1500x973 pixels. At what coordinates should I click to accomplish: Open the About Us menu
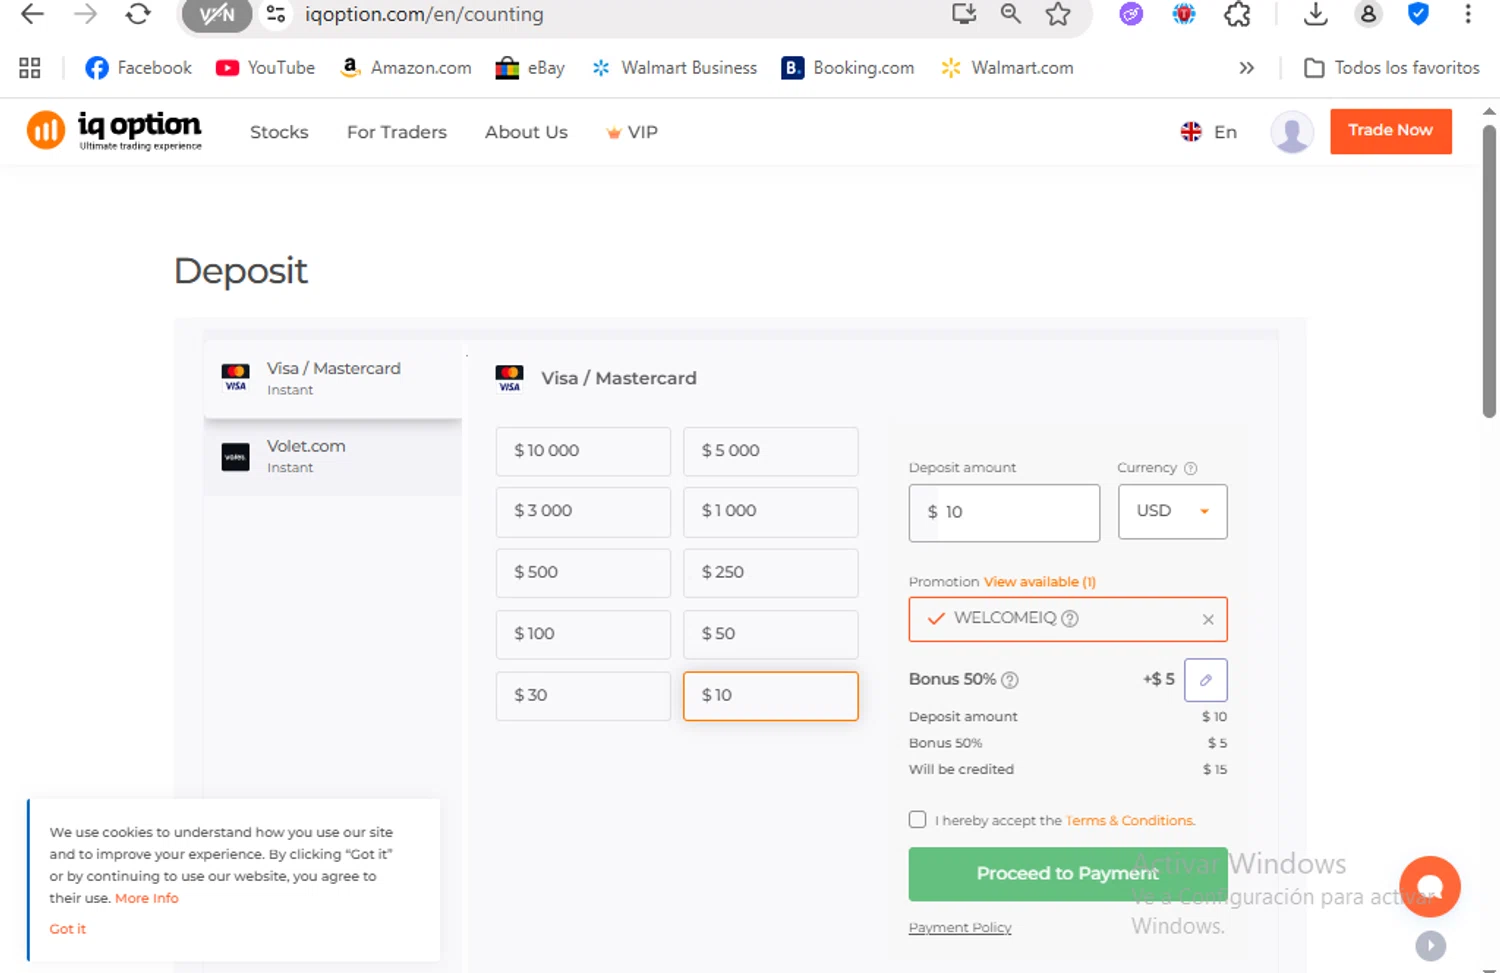pos(526,132)
